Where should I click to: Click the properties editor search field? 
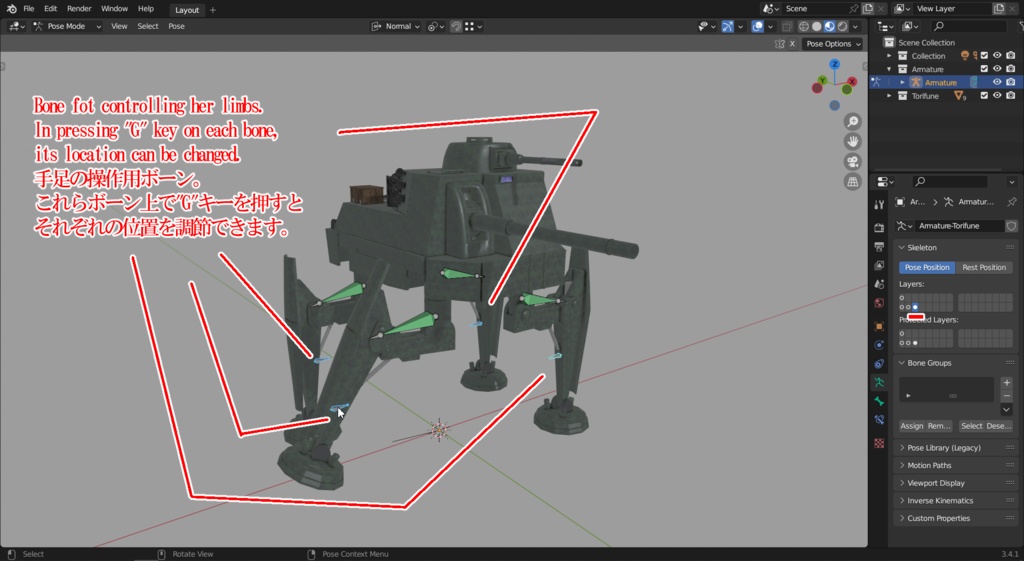(x=950, y=182)
